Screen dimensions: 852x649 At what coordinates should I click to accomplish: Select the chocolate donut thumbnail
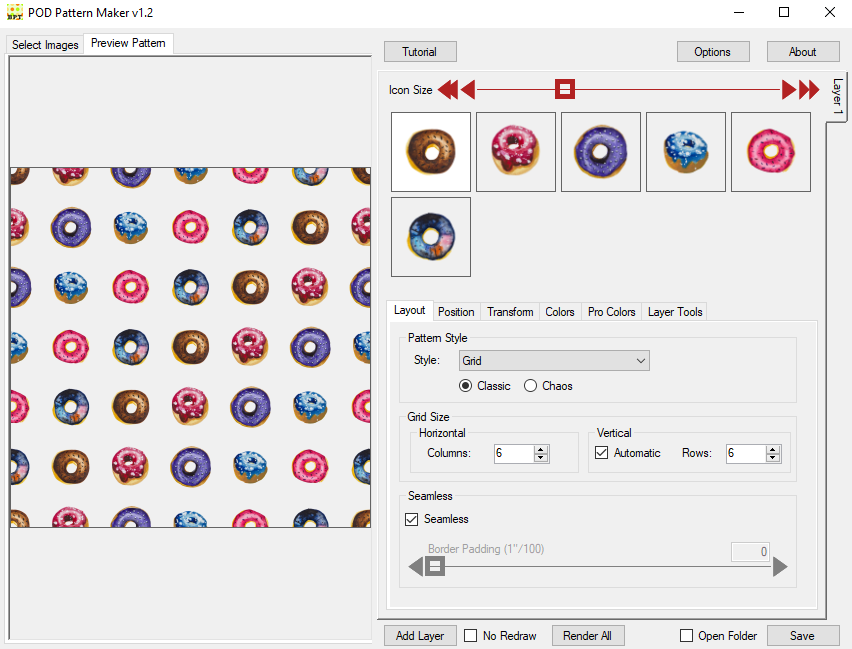click(431, 152)
